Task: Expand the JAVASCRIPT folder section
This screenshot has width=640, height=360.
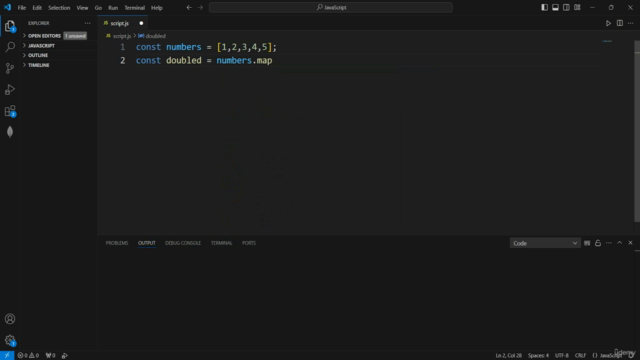Action: tap(59, 46)
